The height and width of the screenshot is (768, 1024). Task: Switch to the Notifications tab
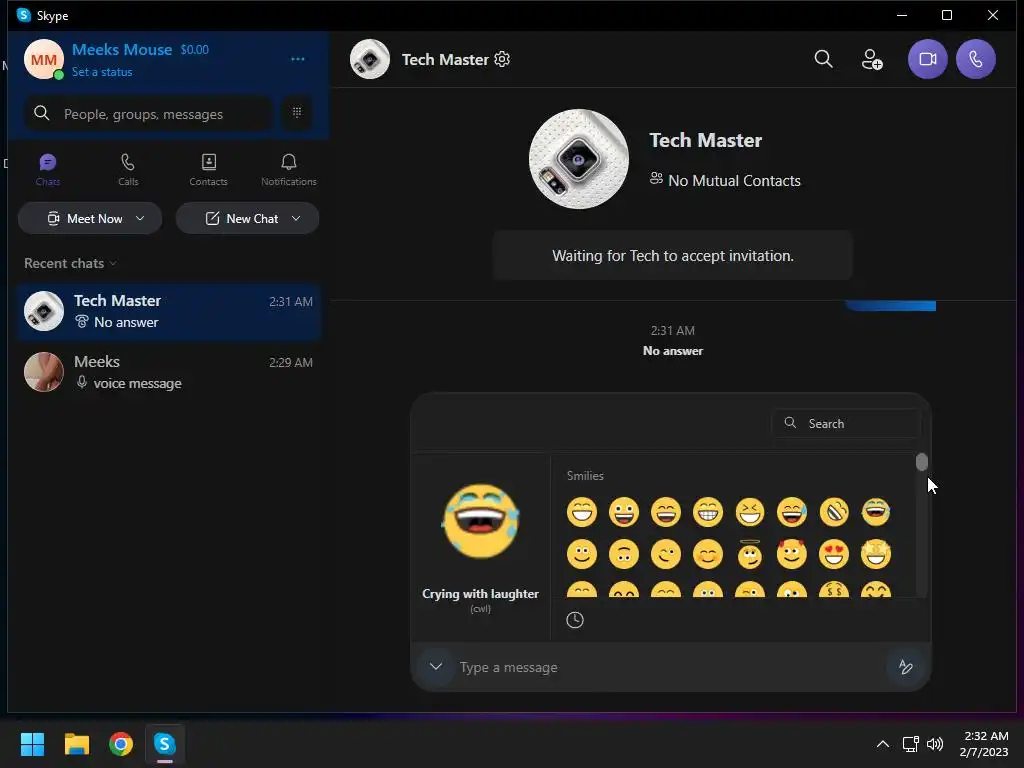point(289,170)
